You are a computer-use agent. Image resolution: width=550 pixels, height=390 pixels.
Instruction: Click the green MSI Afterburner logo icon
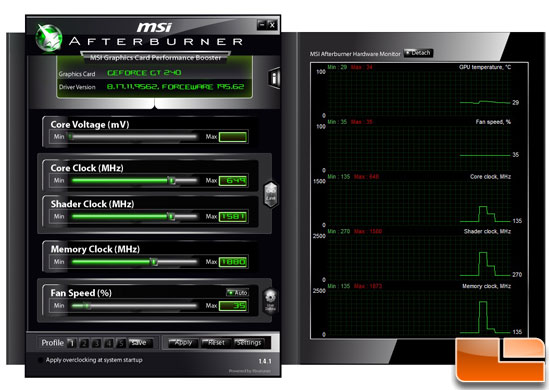pyautogui.click(x=49, y=38)
